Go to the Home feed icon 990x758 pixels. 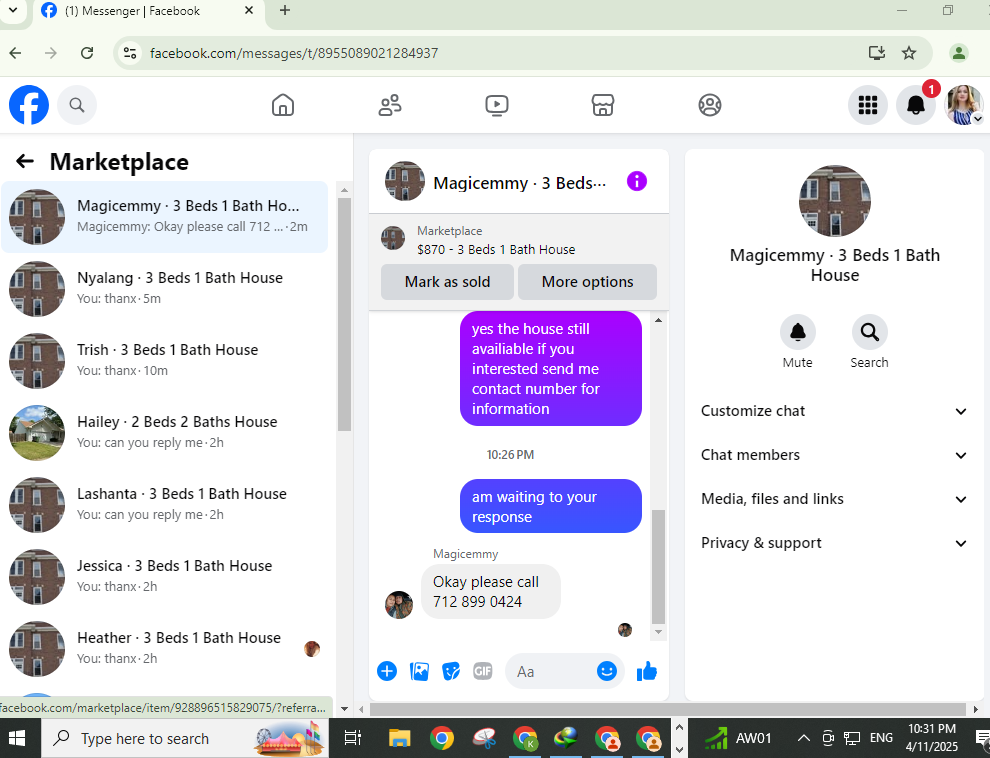(x=283, y=105)
